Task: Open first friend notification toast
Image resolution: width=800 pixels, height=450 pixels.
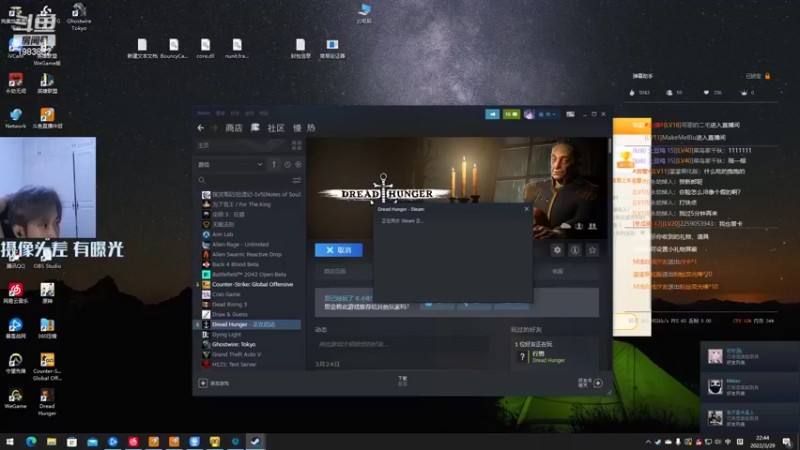Action: coord(750,356)
